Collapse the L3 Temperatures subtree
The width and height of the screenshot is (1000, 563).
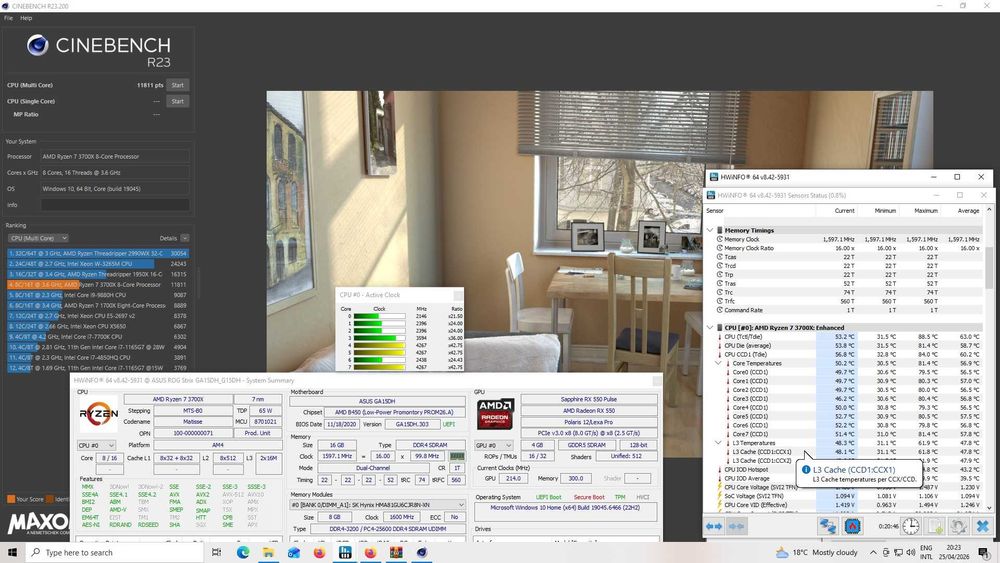click(718, 442)
